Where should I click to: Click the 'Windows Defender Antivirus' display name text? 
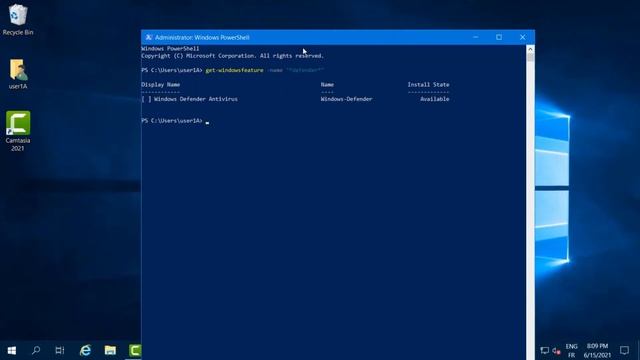click(x=196, y=99)
